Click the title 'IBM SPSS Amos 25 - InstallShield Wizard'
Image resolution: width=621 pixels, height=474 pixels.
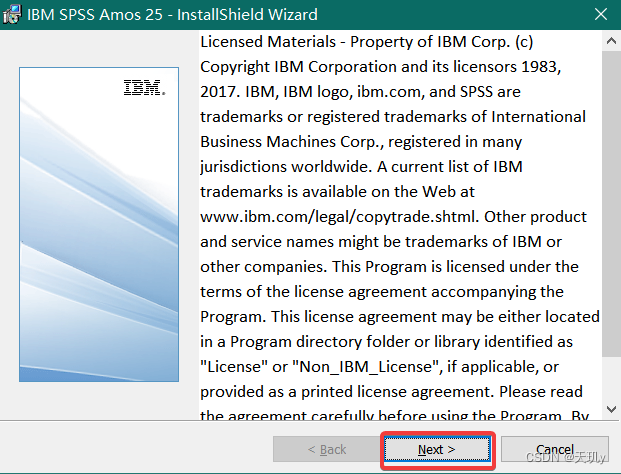click(172, 15)
